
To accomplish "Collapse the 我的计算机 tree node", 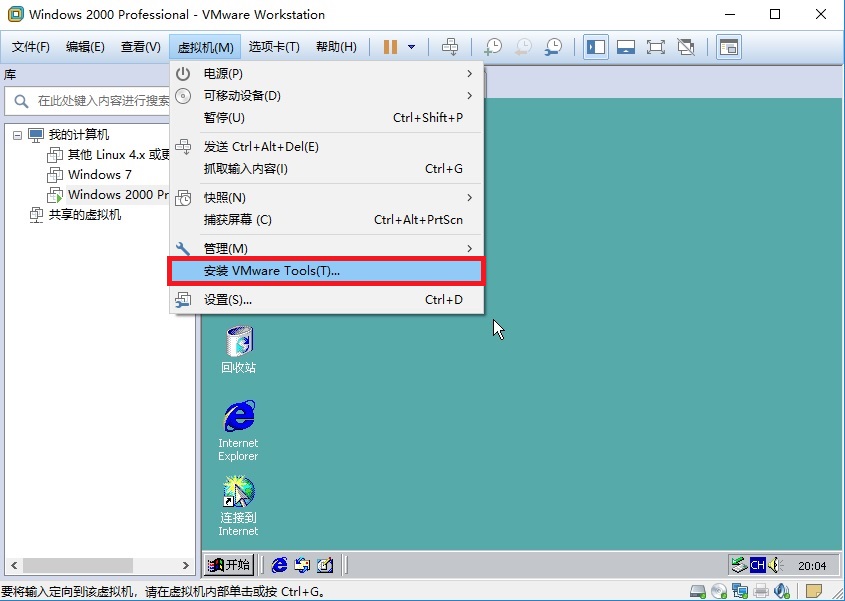I will coord(17,135).
